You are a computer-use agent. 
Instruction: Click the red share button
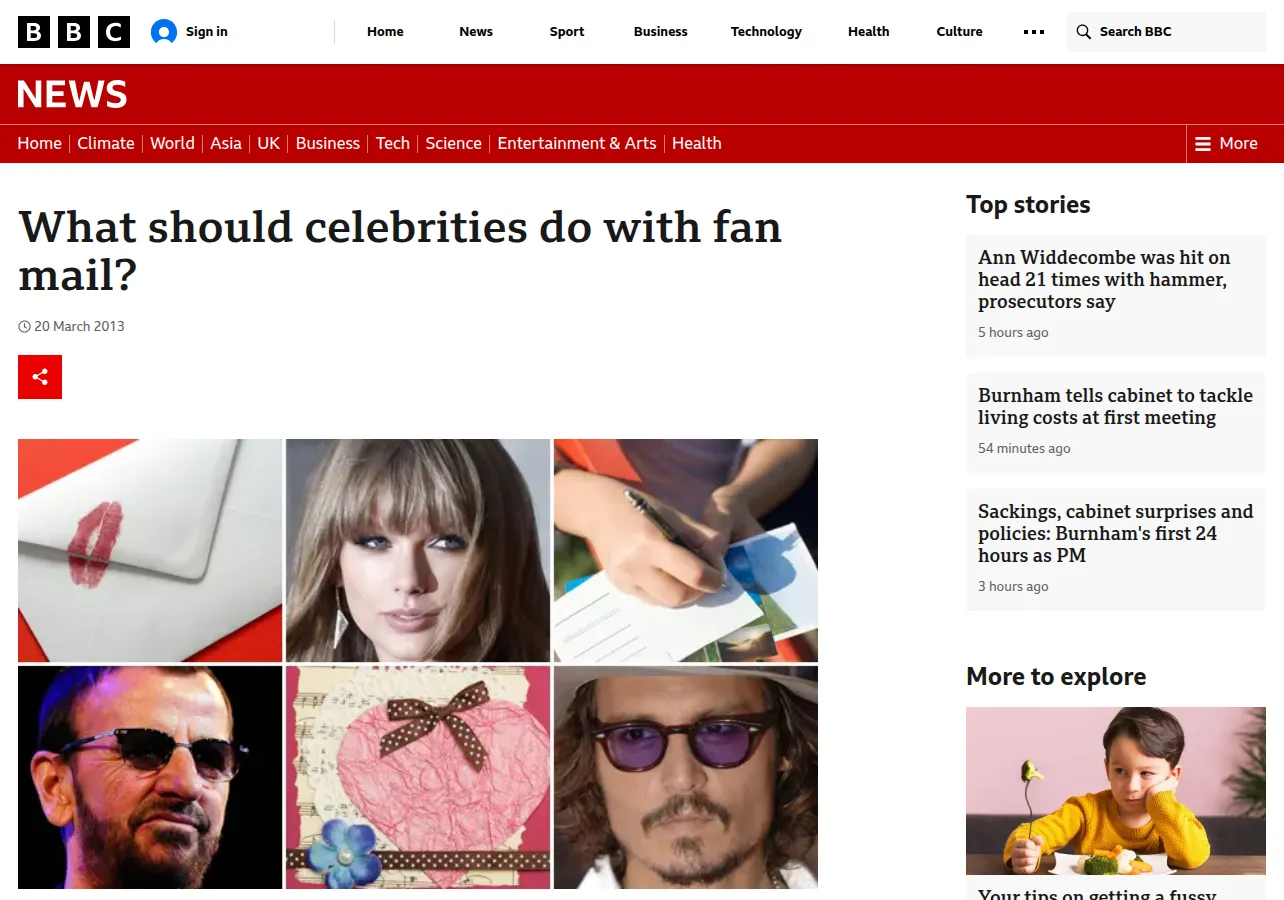(40, 377)
